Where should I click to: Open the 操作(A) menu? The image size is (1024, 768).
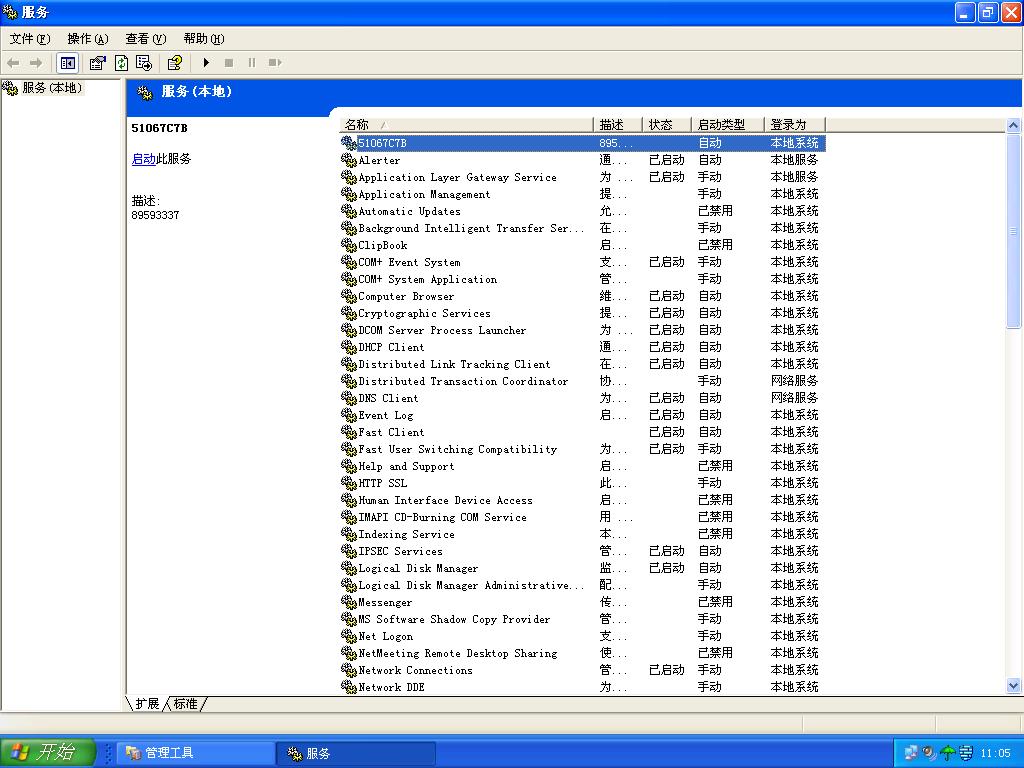point(87,39)
